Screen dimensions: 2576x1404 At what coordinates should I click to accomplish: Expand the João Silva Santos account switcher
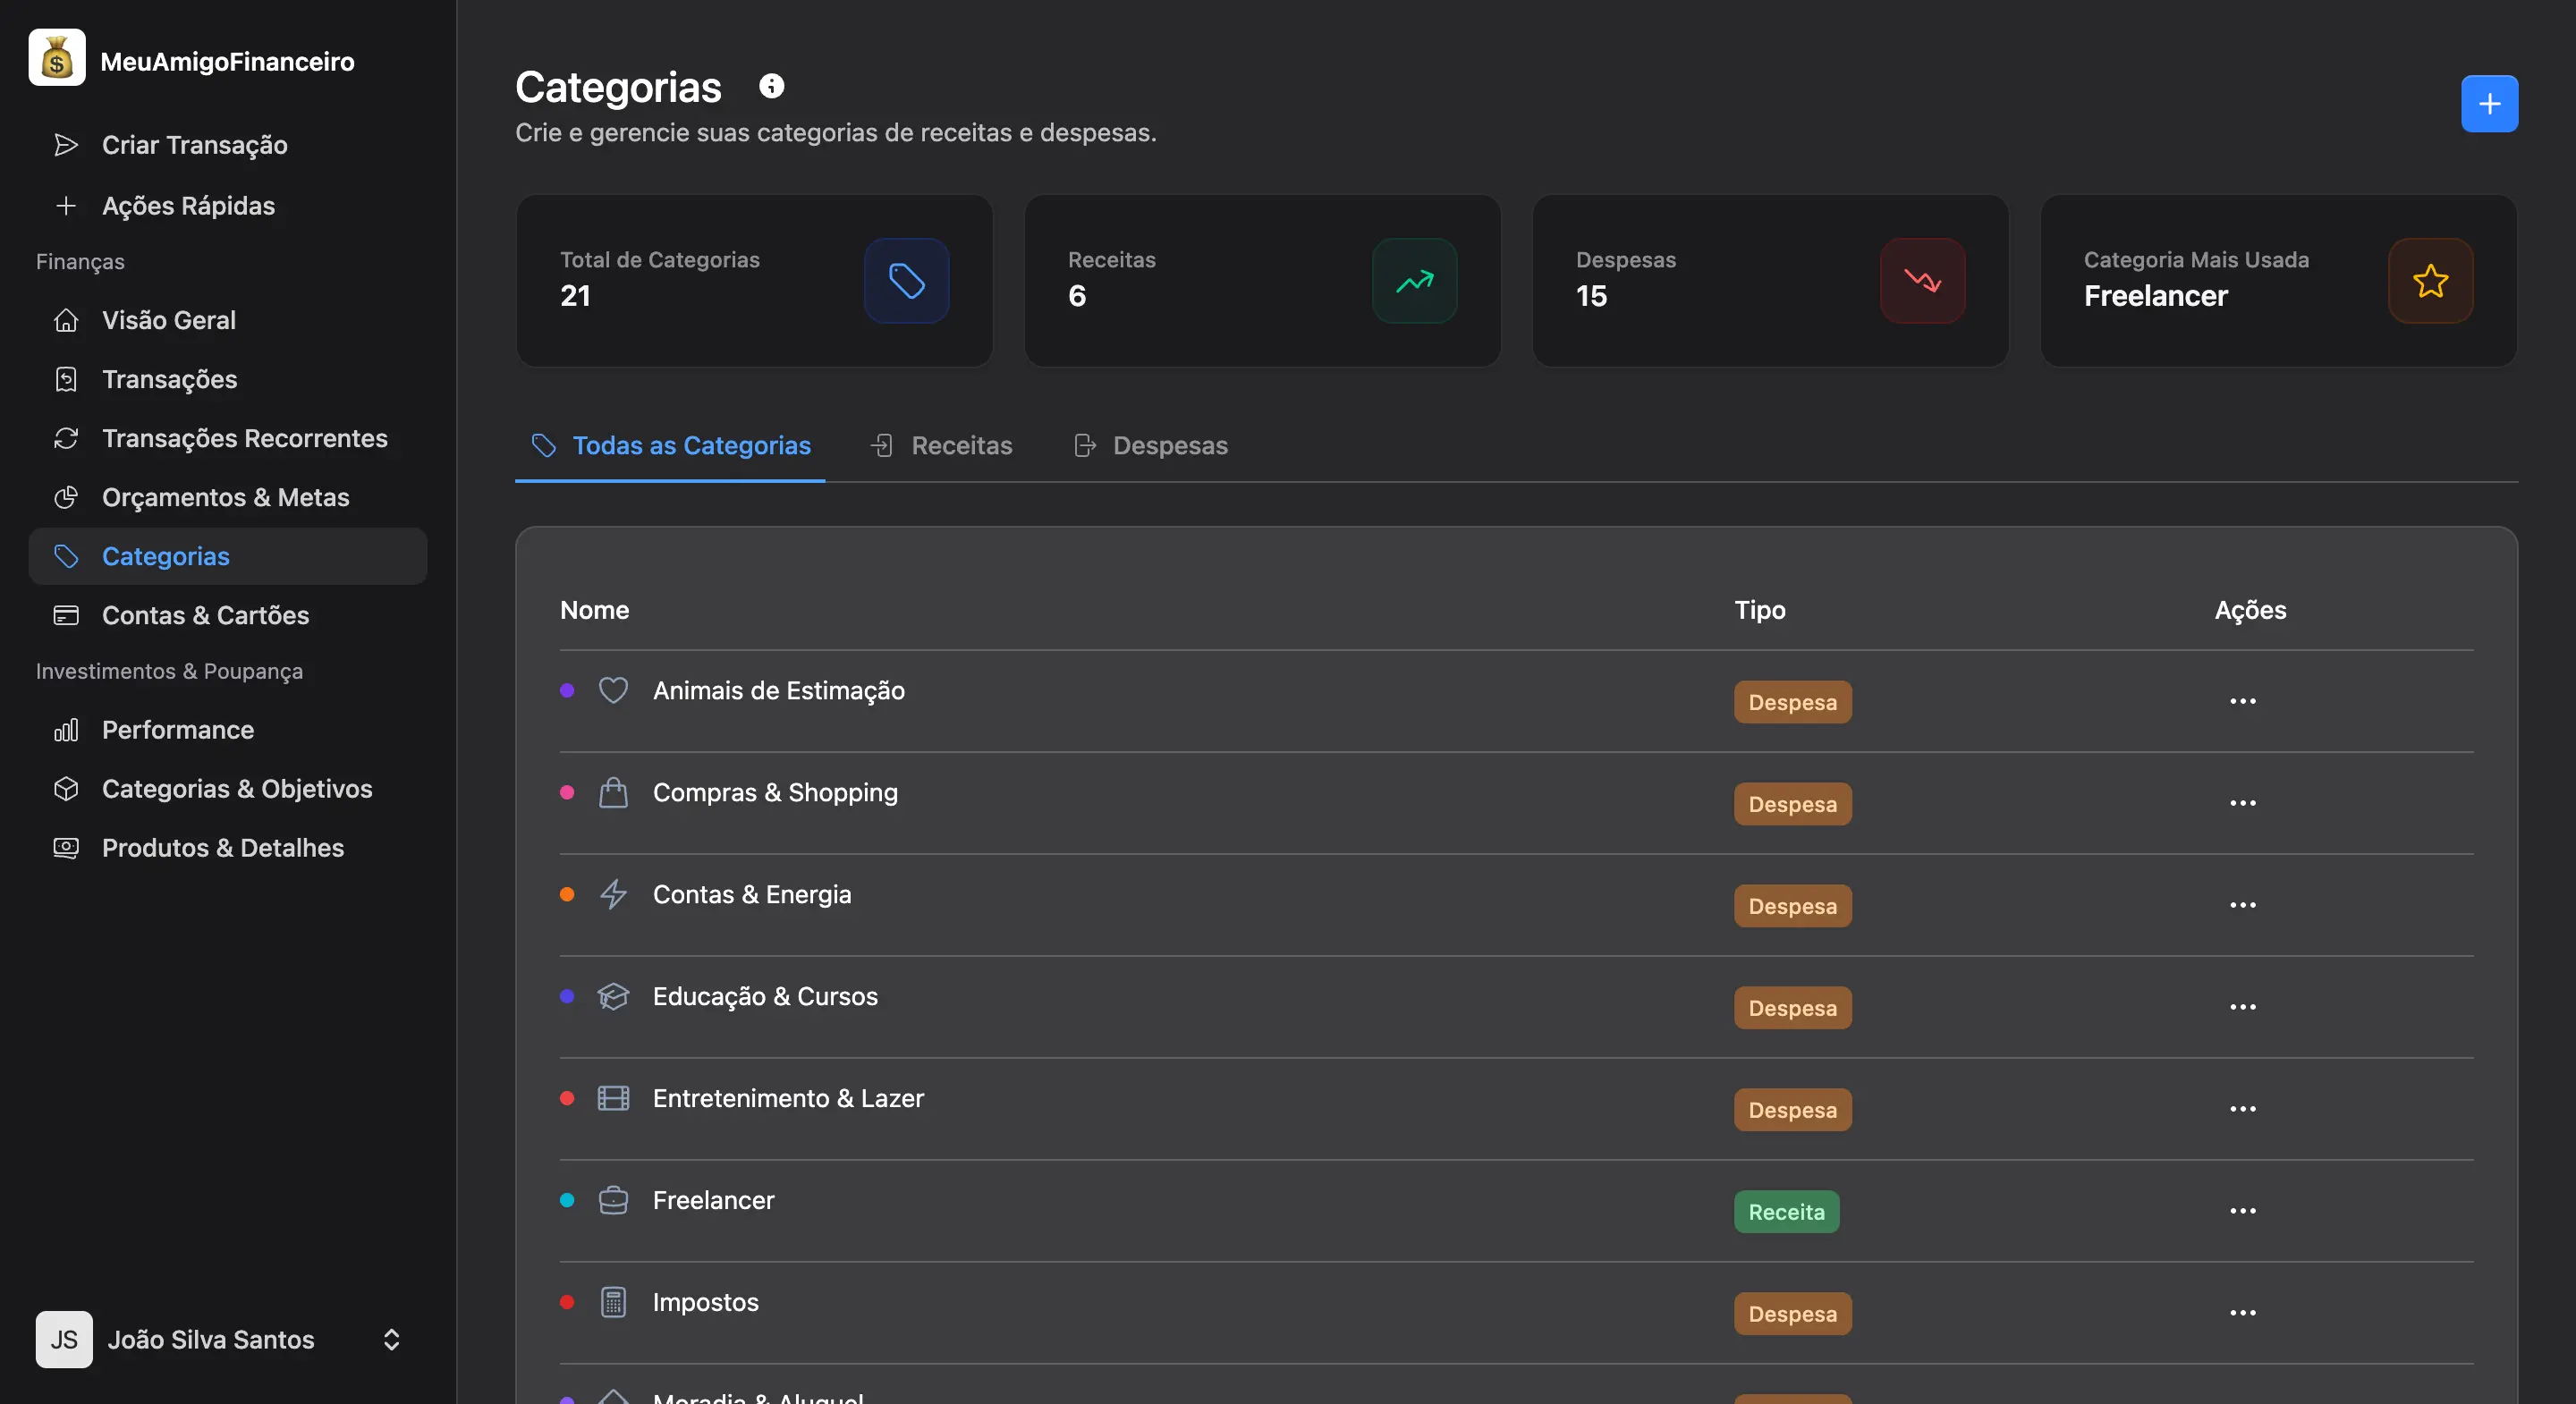tap(390, 1340)
